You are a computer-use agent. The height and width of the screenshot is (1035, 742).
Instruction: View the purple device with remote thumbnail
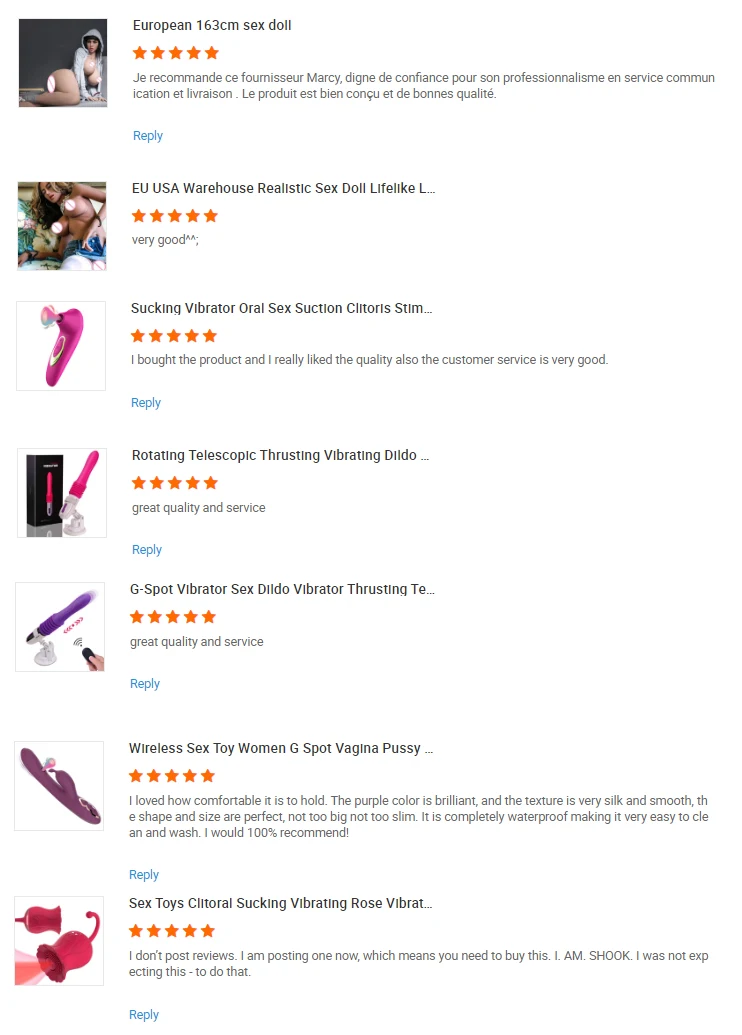60,627
